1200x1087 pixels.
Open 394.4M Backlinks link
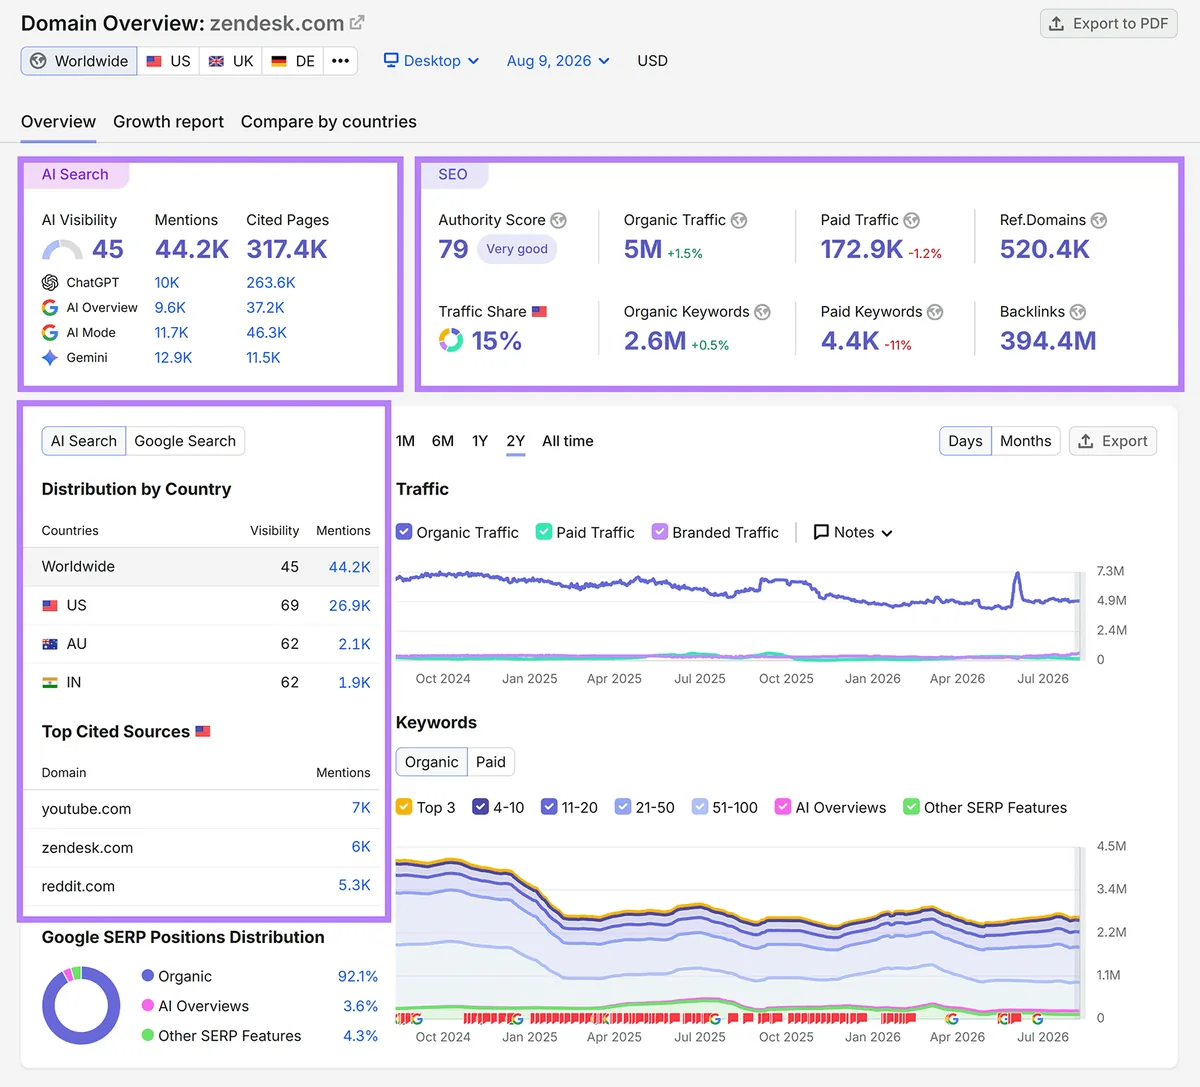coord(1048,341)
